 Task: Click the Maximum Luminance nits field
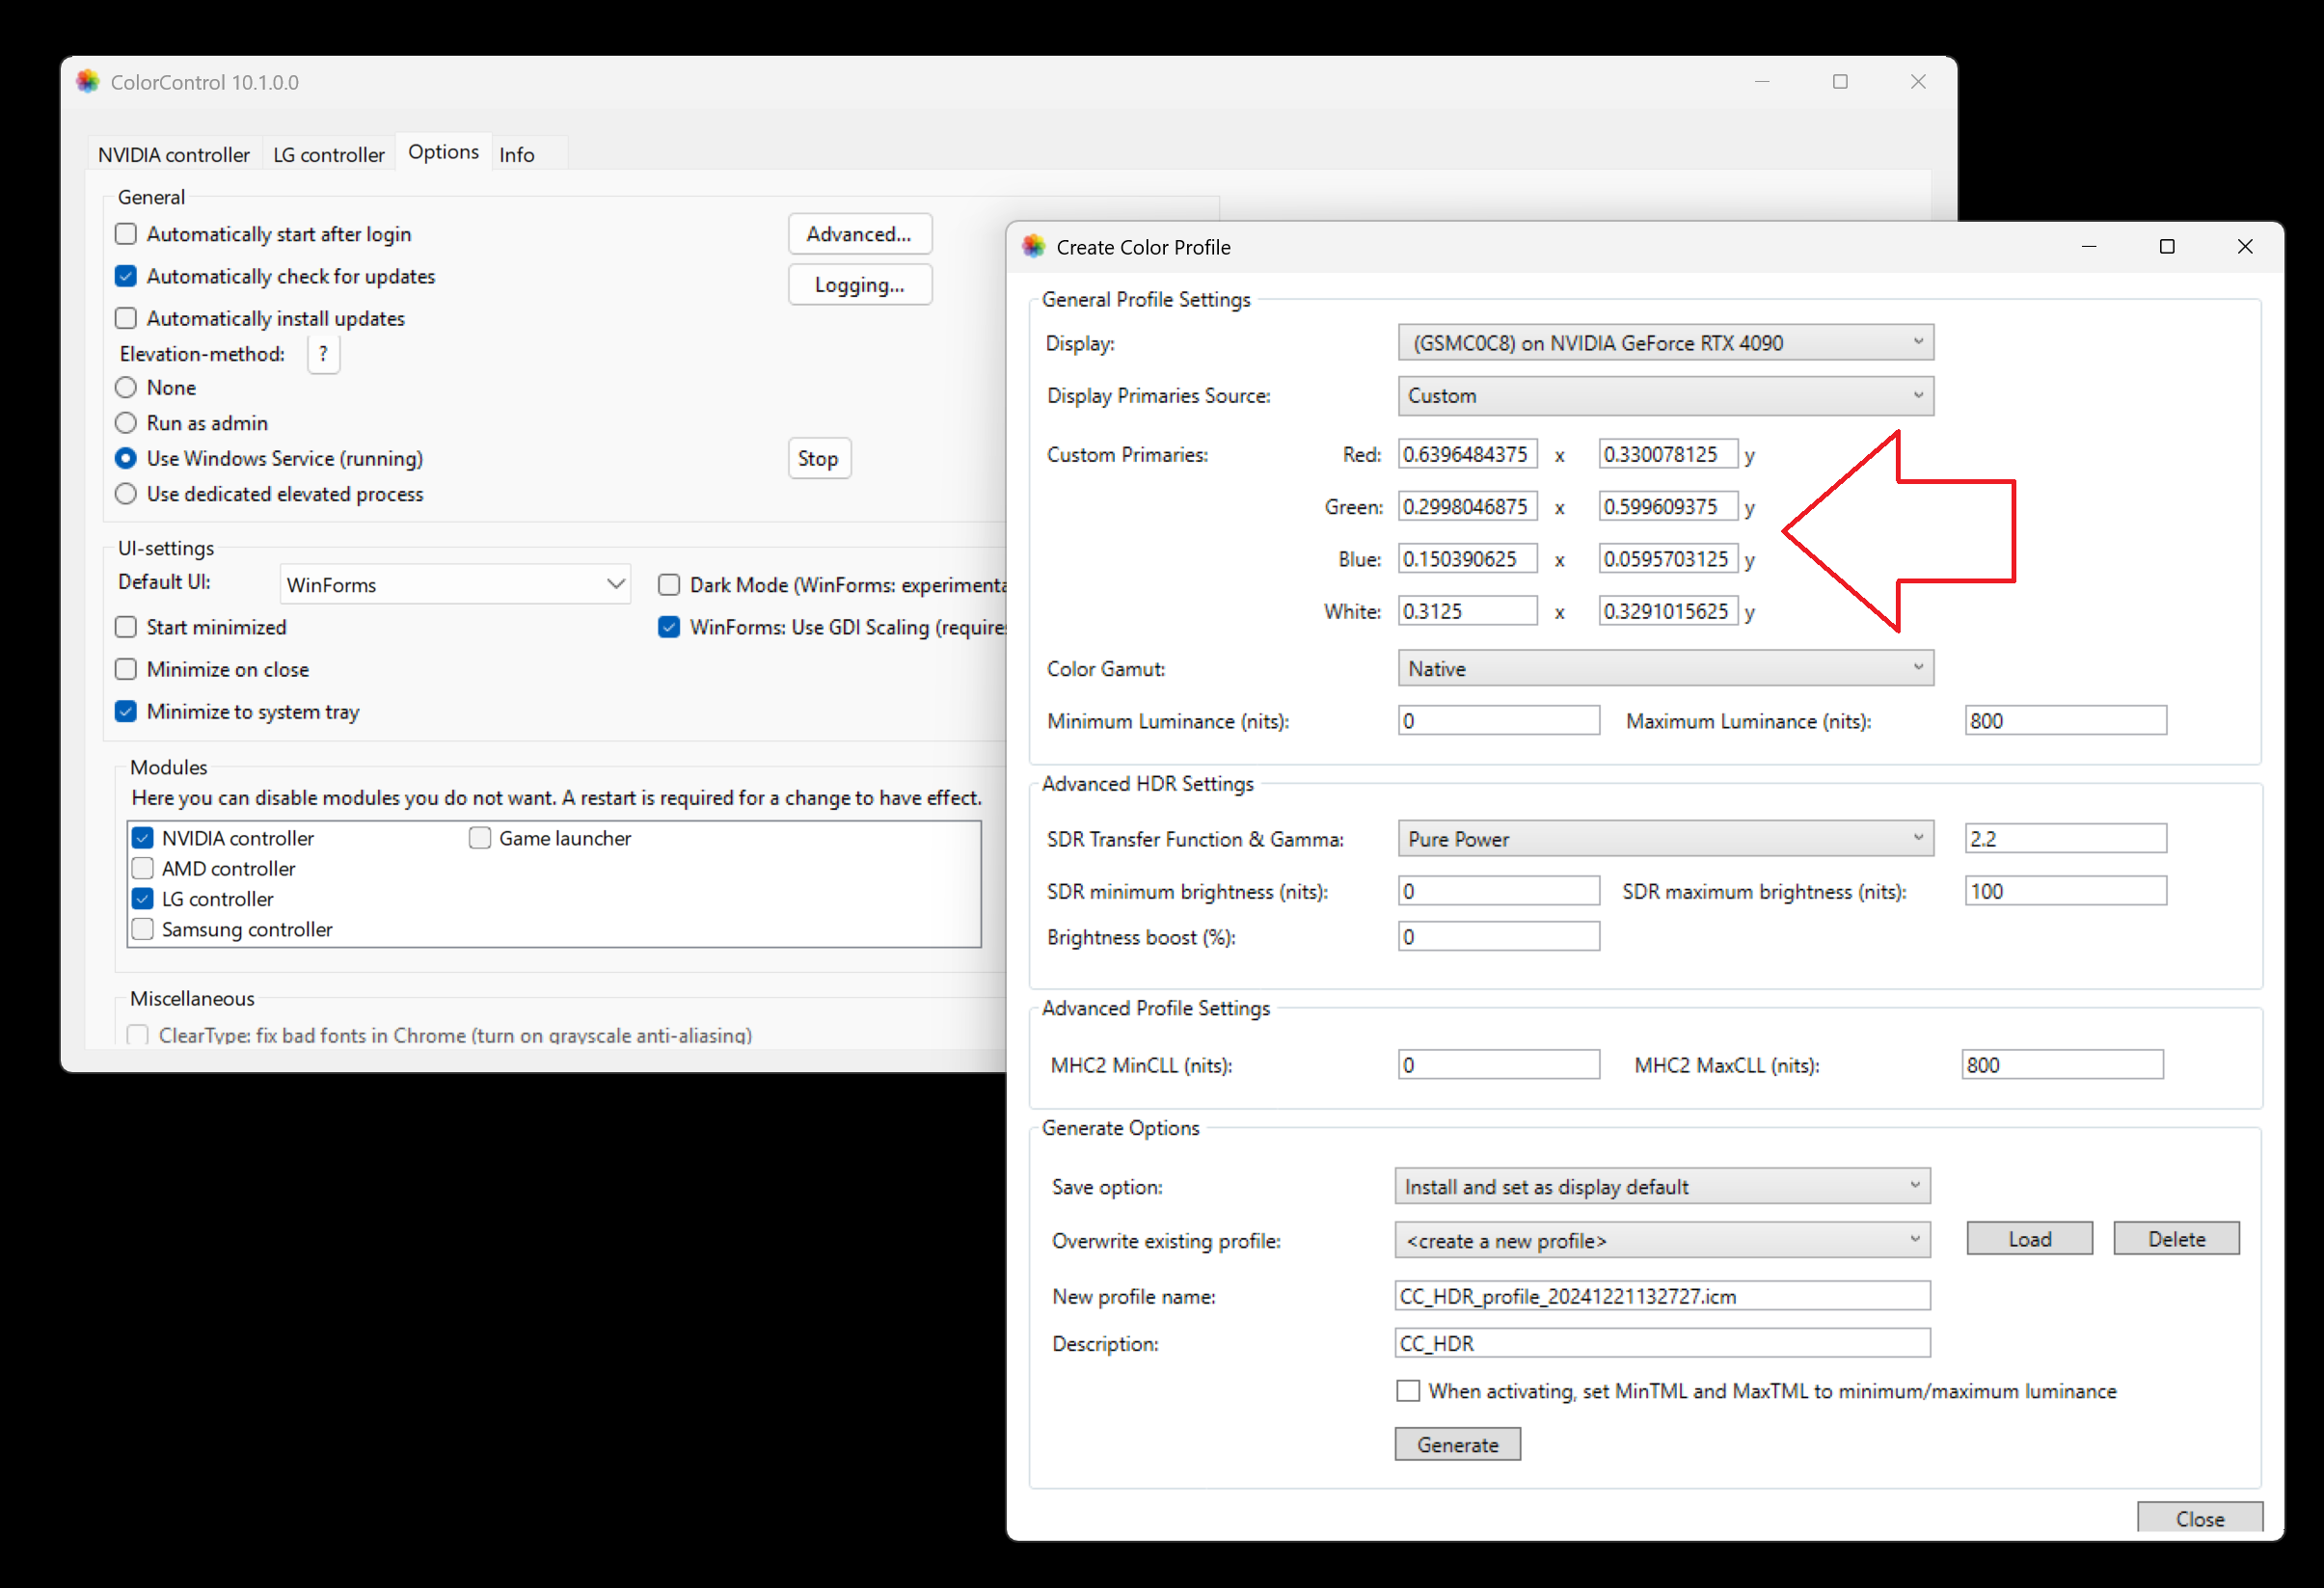pos(2064,721)
